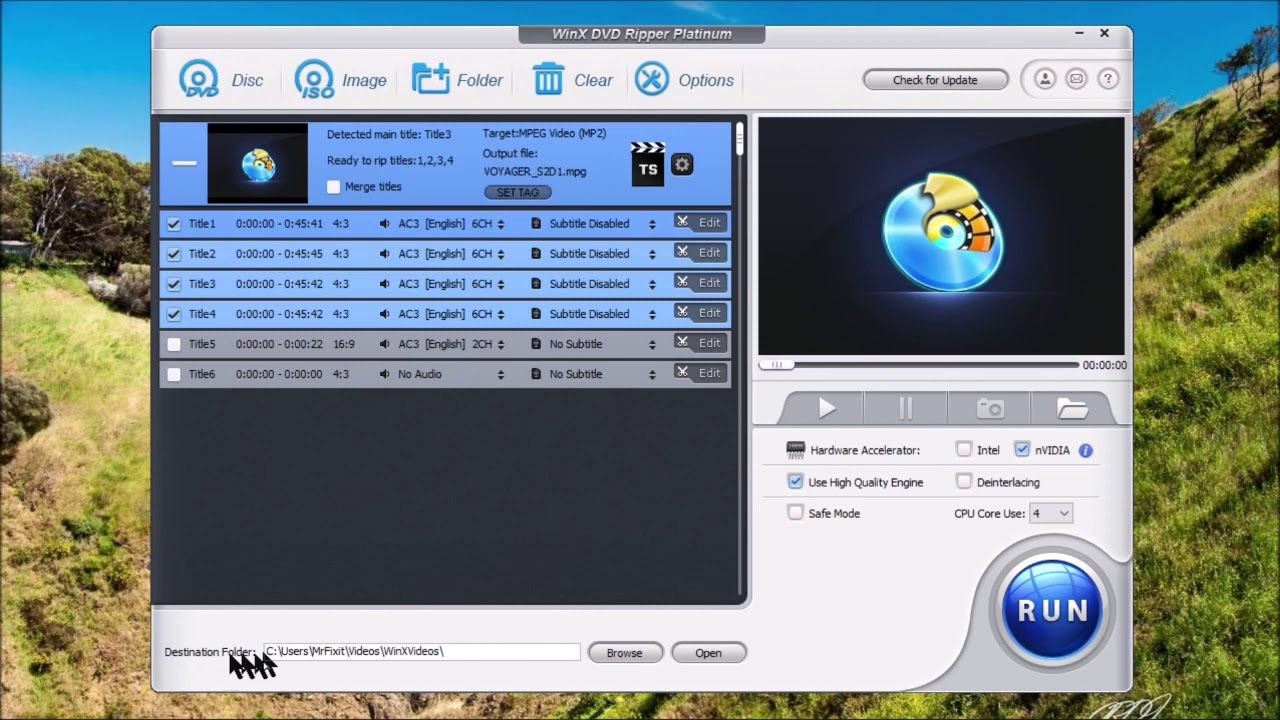Click the Destination Folder path field

tap(421, 652)
